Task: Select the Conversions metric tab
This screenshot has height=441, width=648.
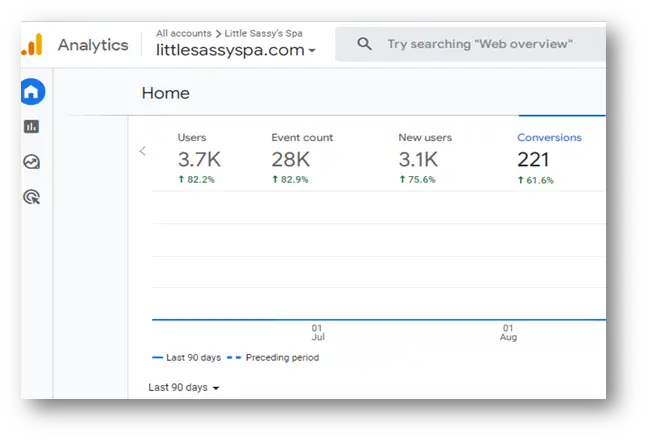Action: (549, 158)
